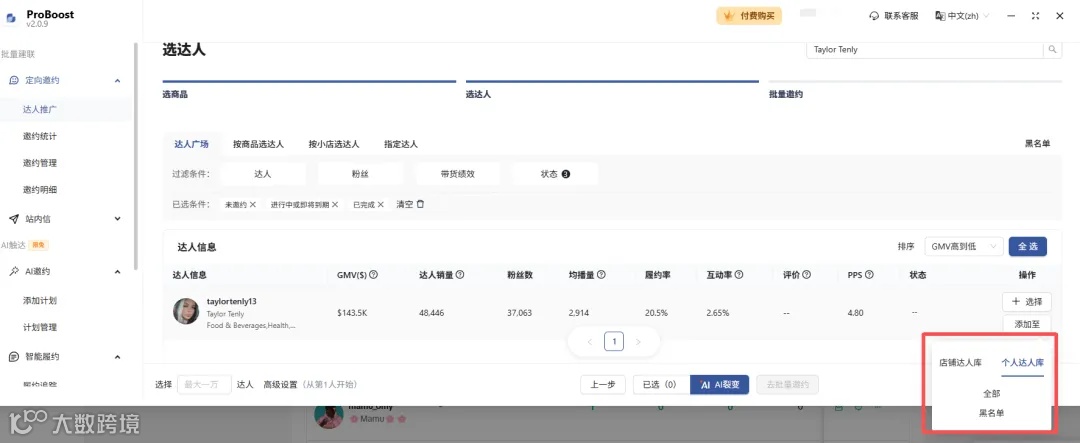Collapse the 智能履约 menu chevron
Viewport: 1080px width, 443px height.
pos(117,357)
